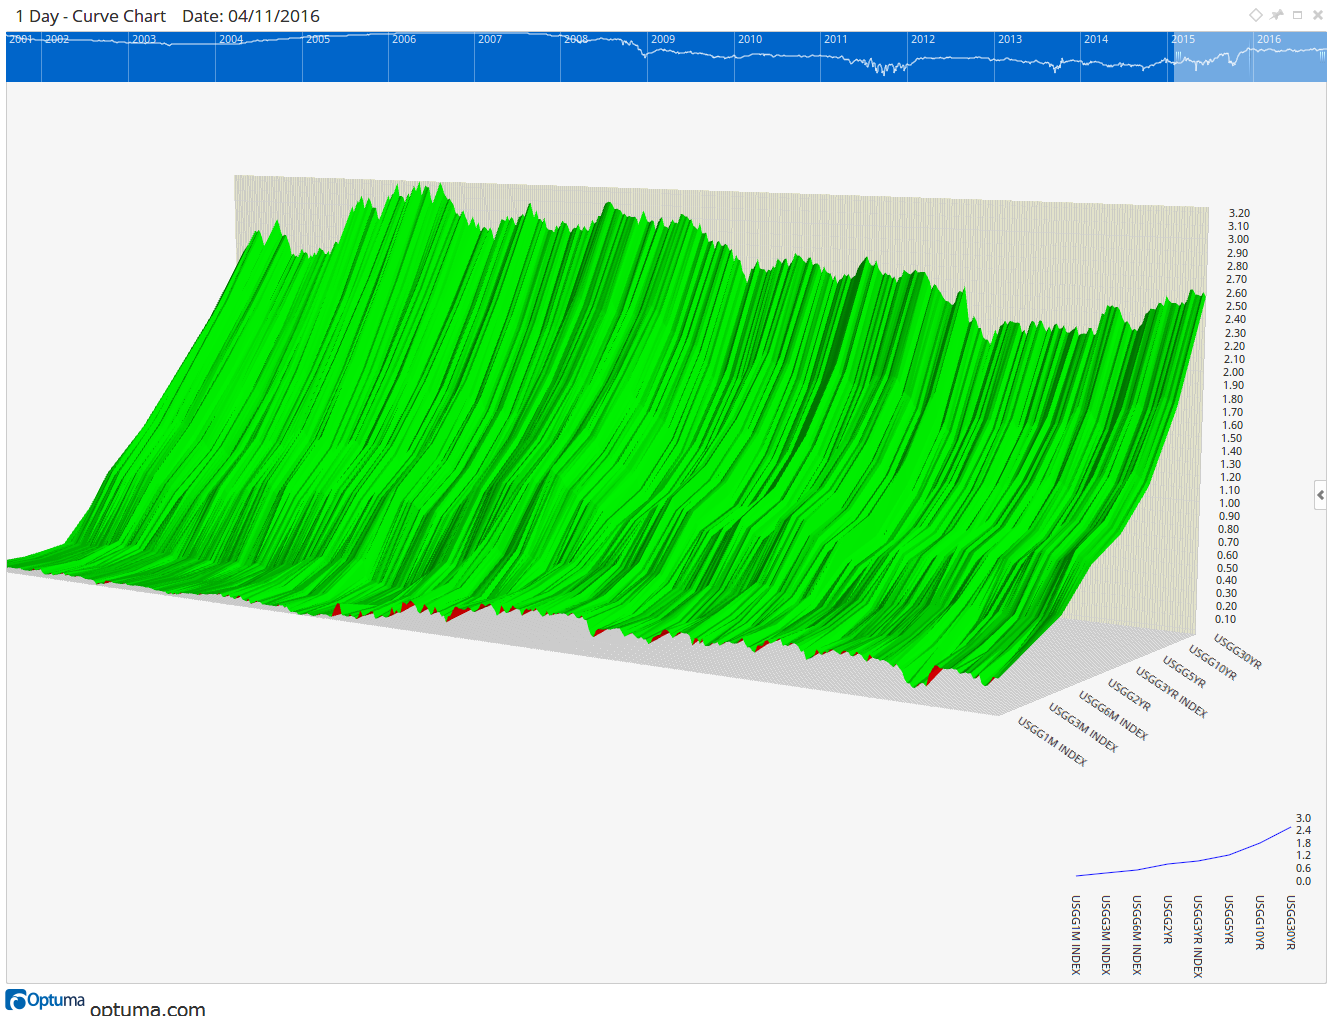Open the optuma.com link
This screenshot has width=1333, height=1016.
[148, 1008]
